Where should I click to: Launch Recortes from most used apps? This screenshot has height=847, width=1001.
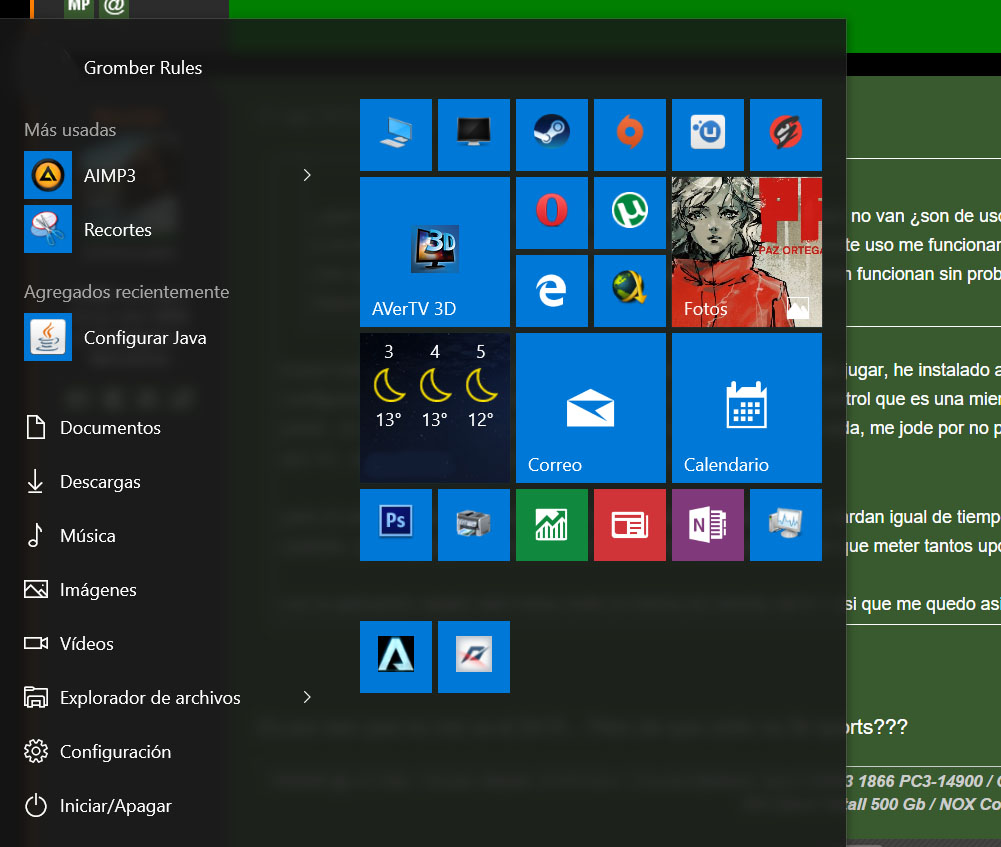117,230
